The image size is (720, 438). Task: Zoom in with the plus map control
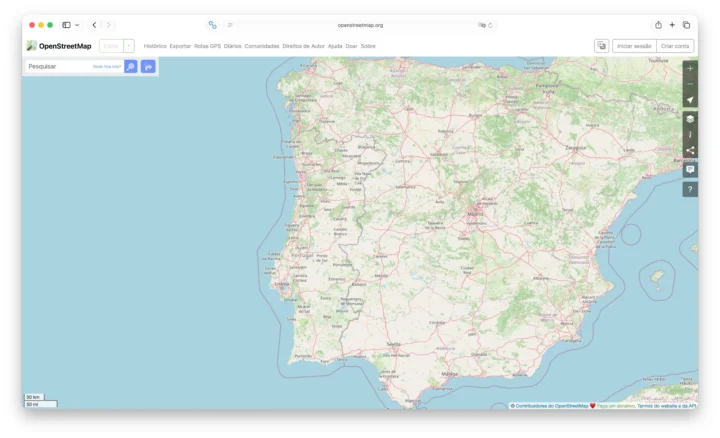click(690, 68)
